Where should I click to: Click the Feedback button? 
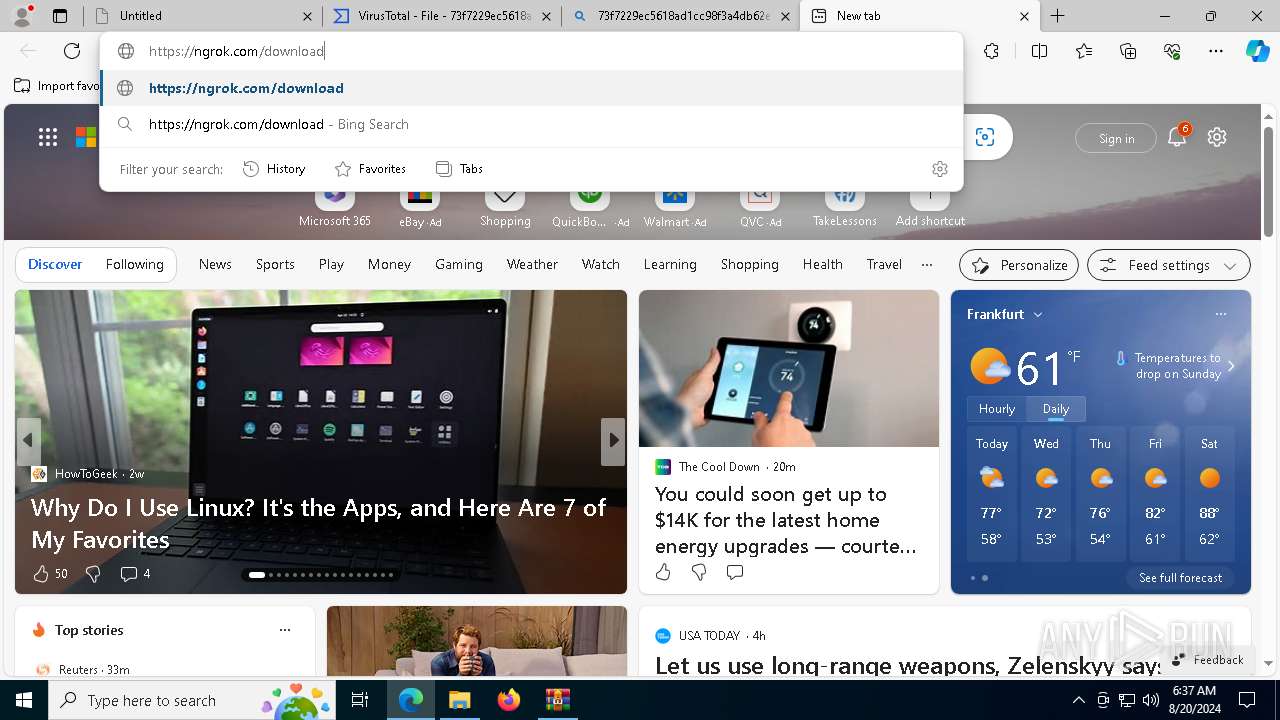1208,660
